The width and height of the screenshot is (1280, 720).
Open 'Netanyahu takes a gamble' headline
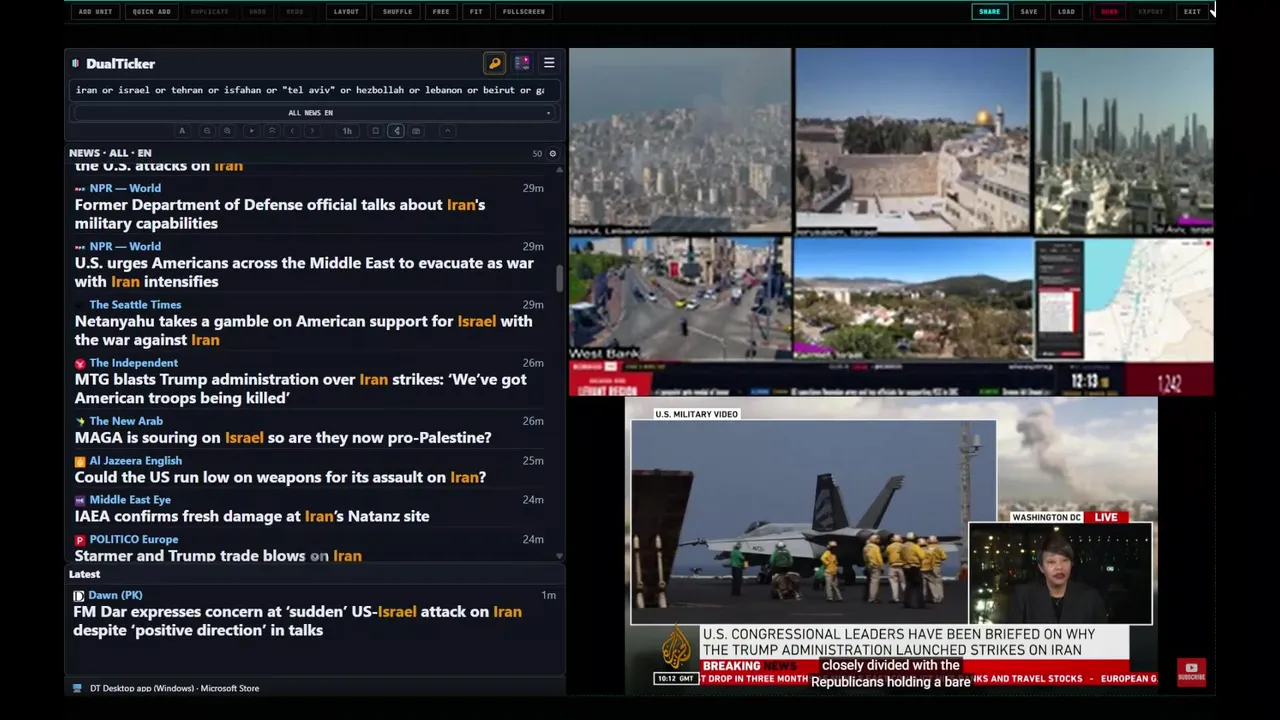pos(303,330)
